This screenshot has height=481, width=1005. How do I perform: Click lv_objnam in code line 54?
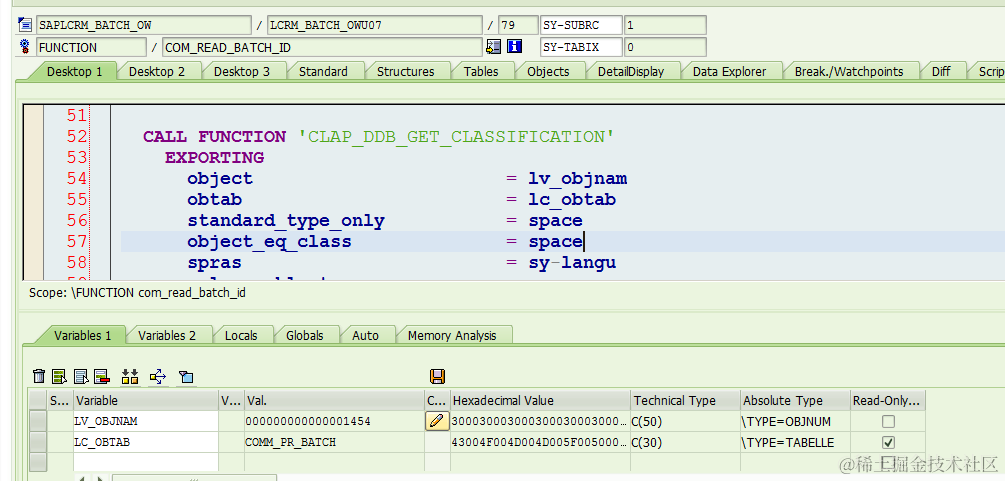click(577, 178)
